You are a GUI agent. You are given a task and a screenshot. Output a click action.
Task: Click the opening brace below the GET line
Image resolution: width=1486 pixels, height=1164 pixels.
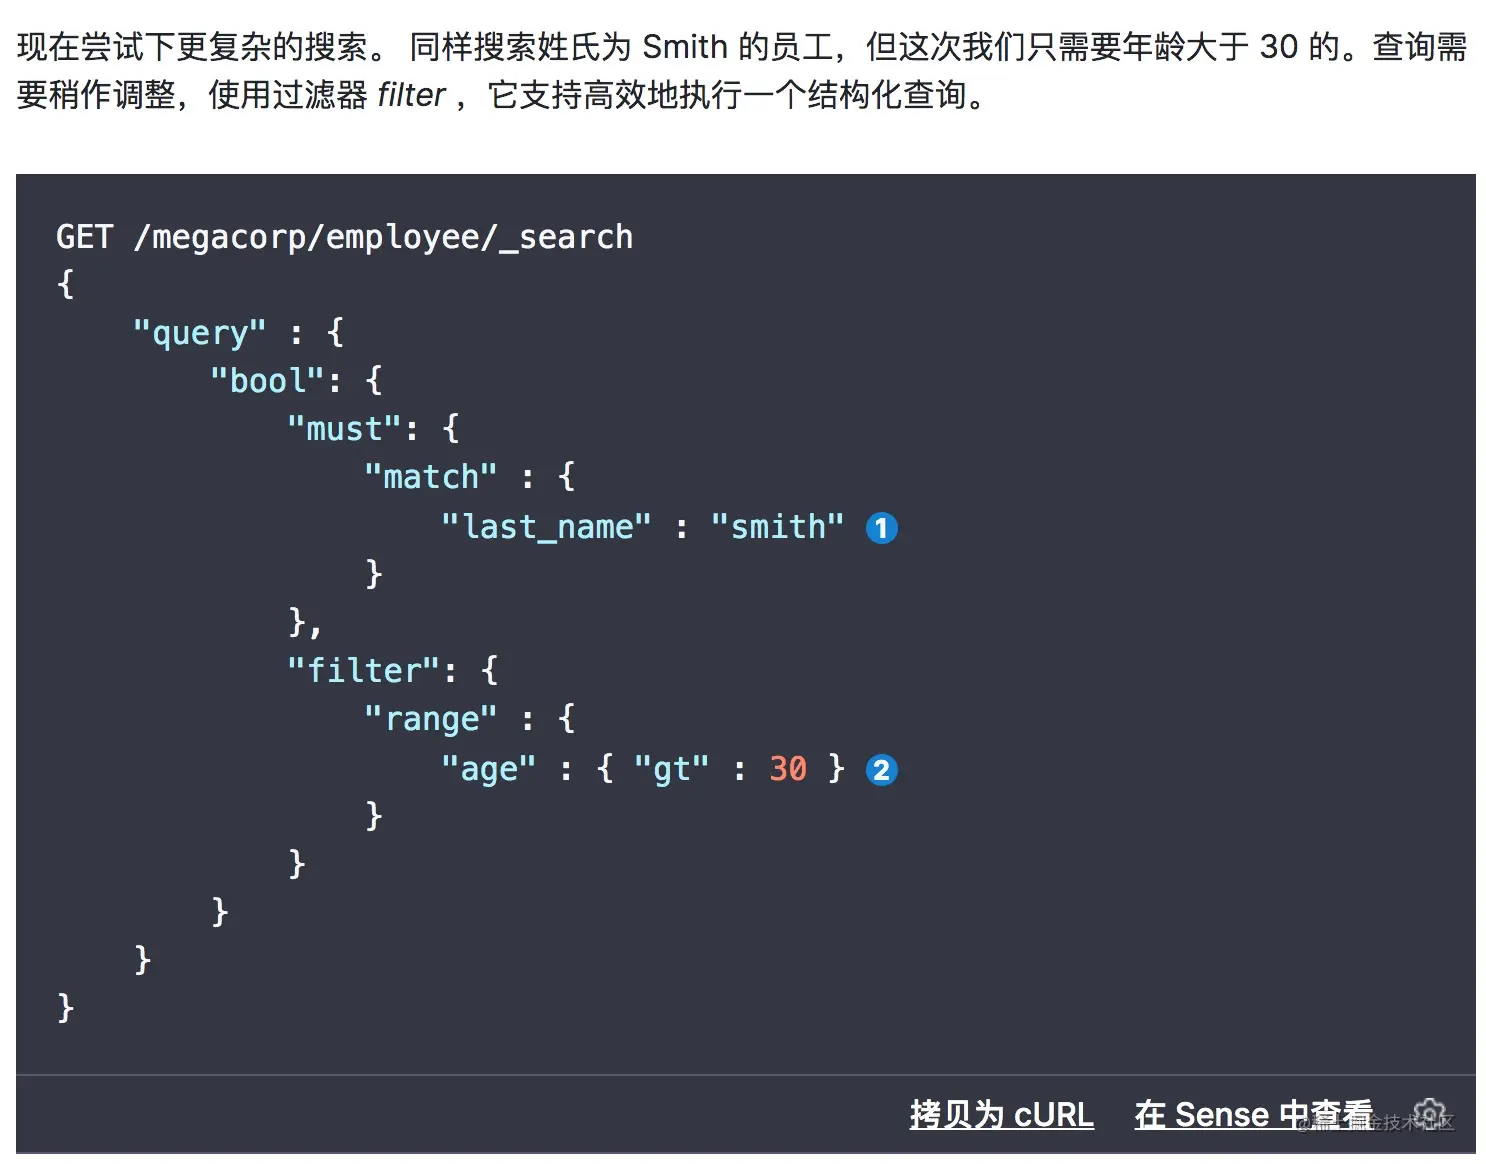tap(66, 284)
